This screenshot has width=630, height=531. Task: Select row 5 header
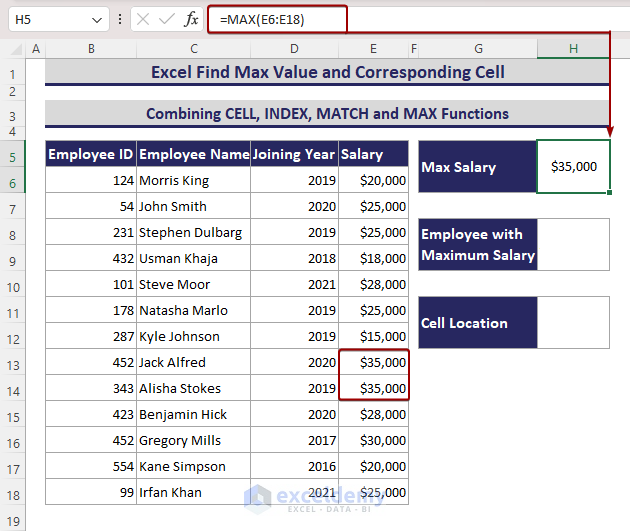click(x=12, y=154)
